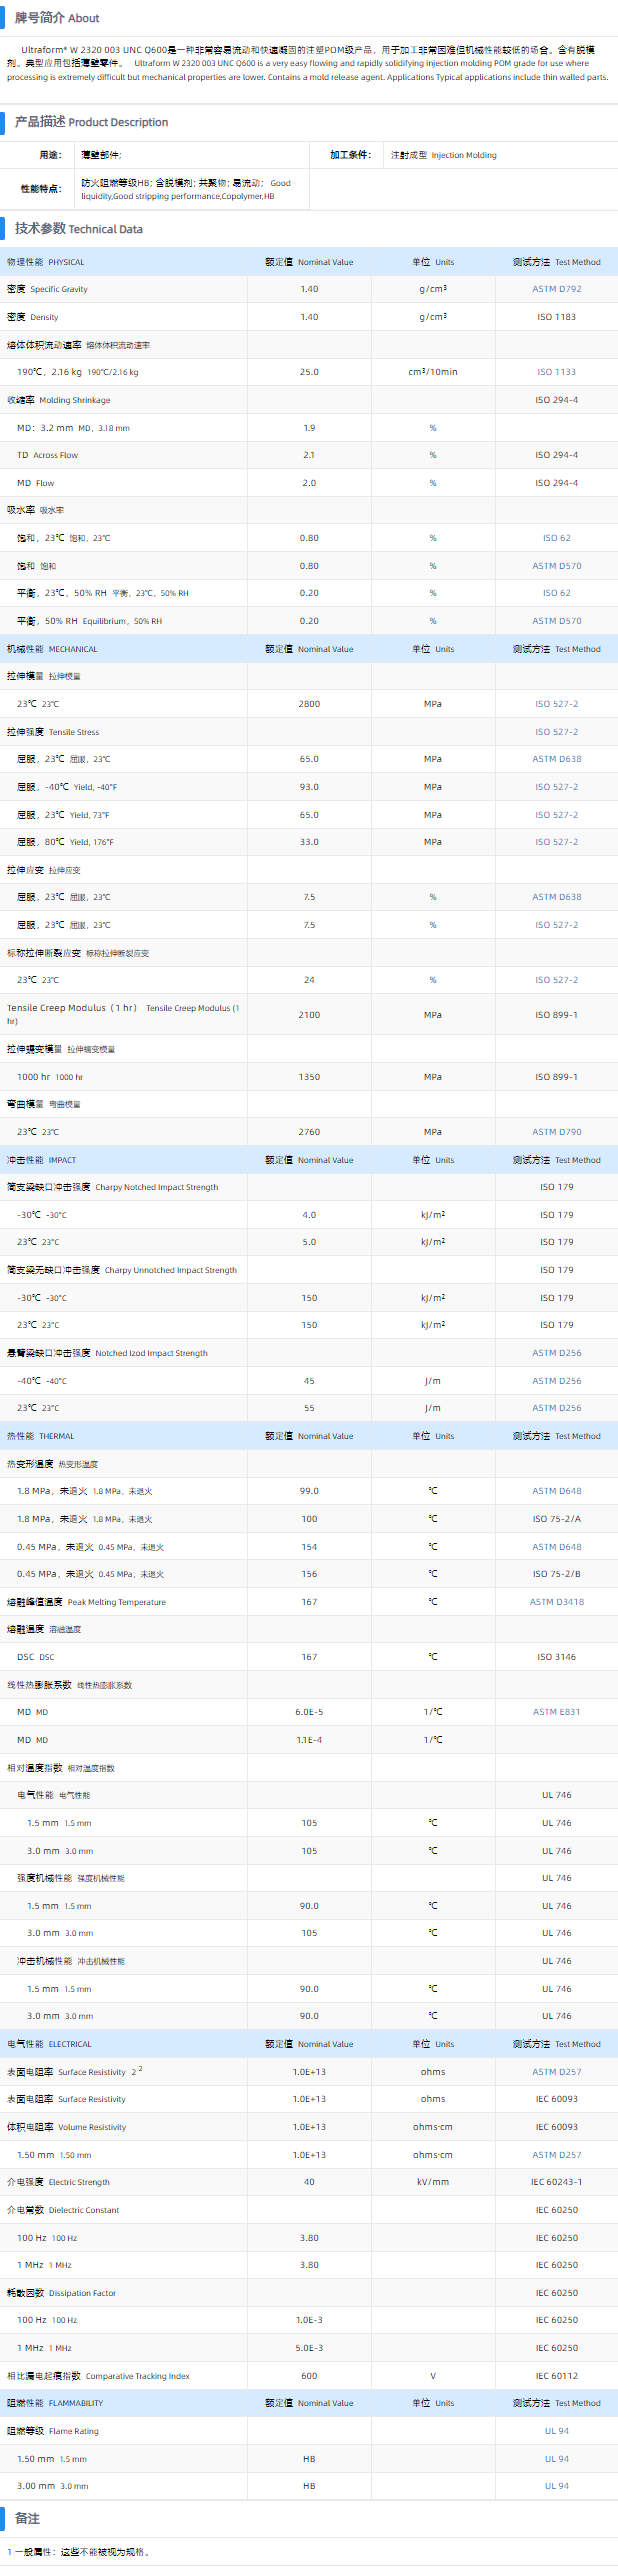618x2573 pixels.
Task: Click ISO 1183 in the Density row
Action: click(556, 317)
